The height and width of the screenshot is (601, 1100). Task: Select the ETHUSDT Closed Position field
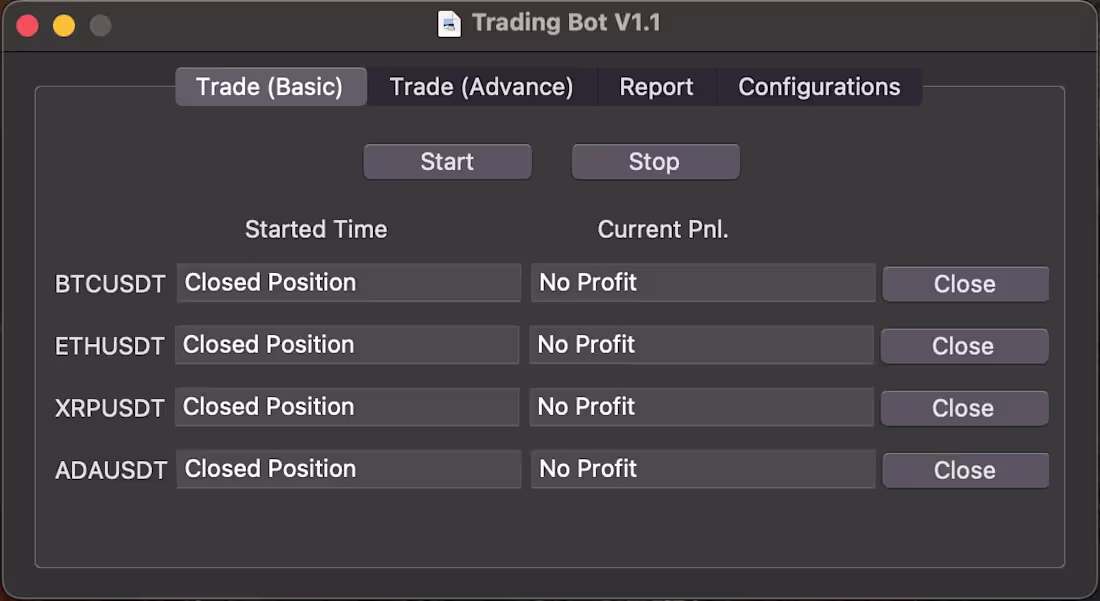click(347, 345)
